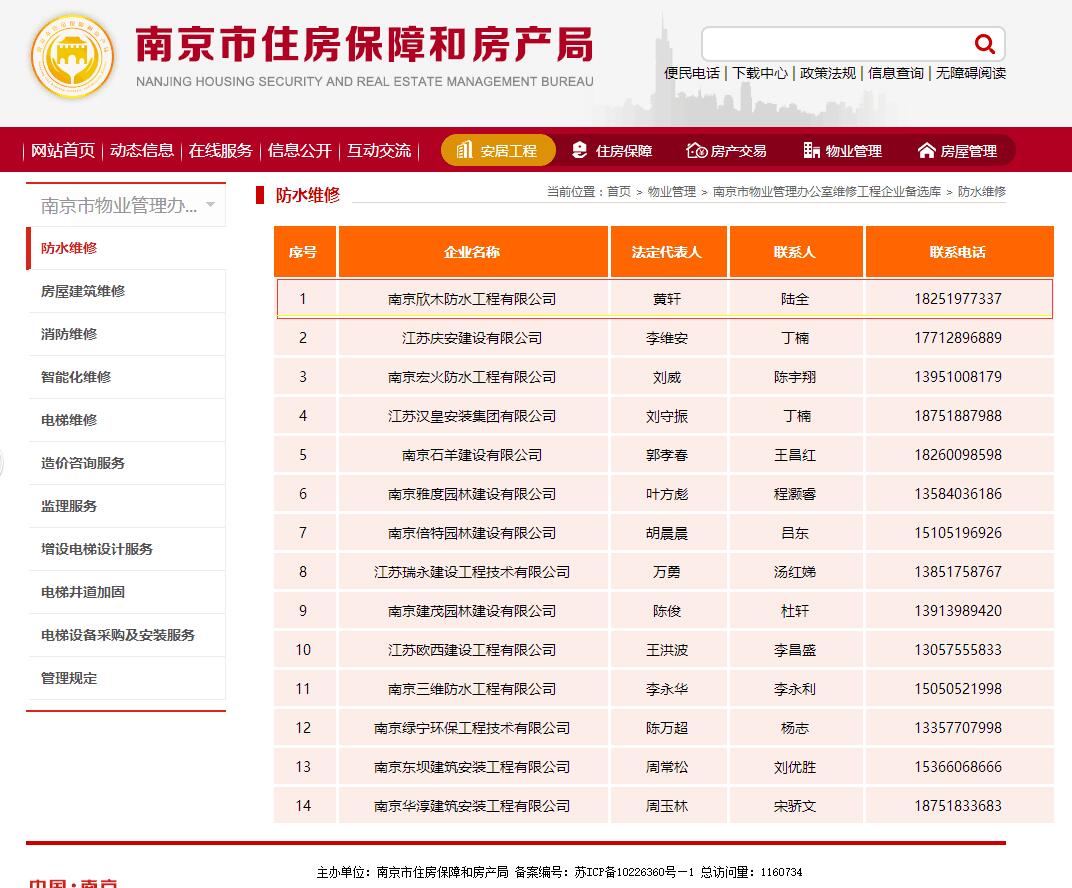Select 管理规定 in the sidebar
Viewport: 1072px width, 888px height.
[x=126, y=679]
